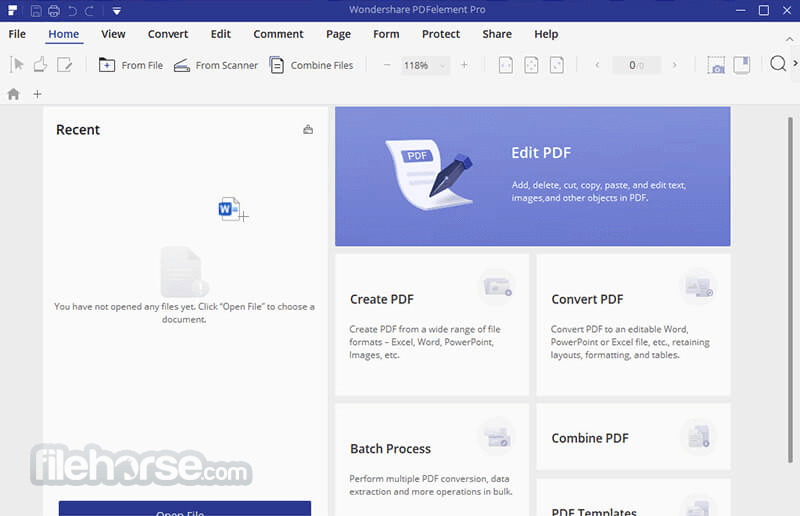Expand the toolbar overflow arrow
800x516 pixels.
pos(795,63)
